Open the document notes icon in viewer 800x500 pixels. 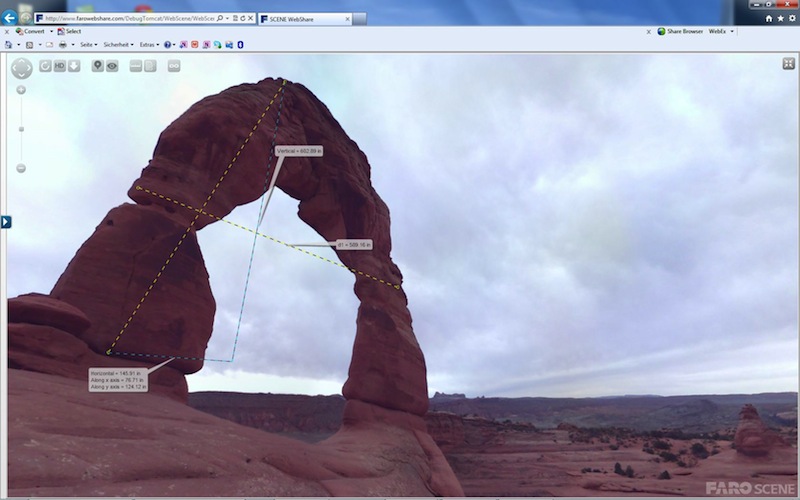click(x=150, y=66)
